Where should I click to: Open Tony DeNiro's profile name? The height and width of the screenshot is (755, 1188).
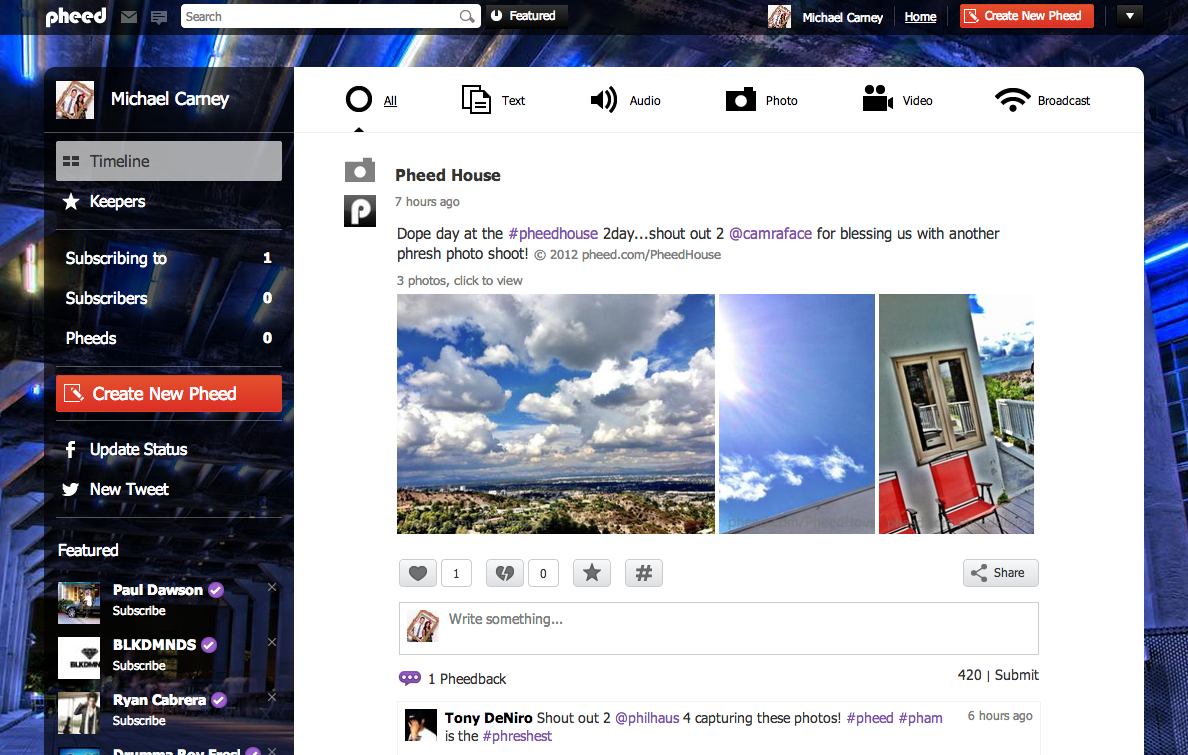point(489,718)
